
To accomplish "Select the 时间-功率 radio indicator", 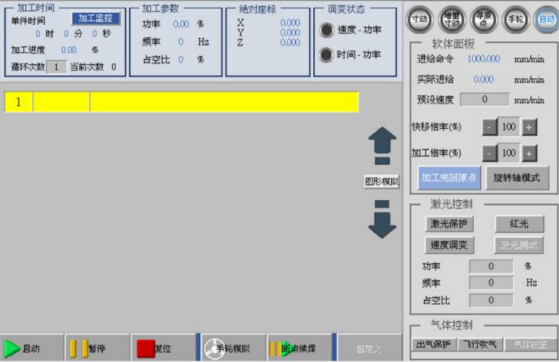I will coord(326,55).
